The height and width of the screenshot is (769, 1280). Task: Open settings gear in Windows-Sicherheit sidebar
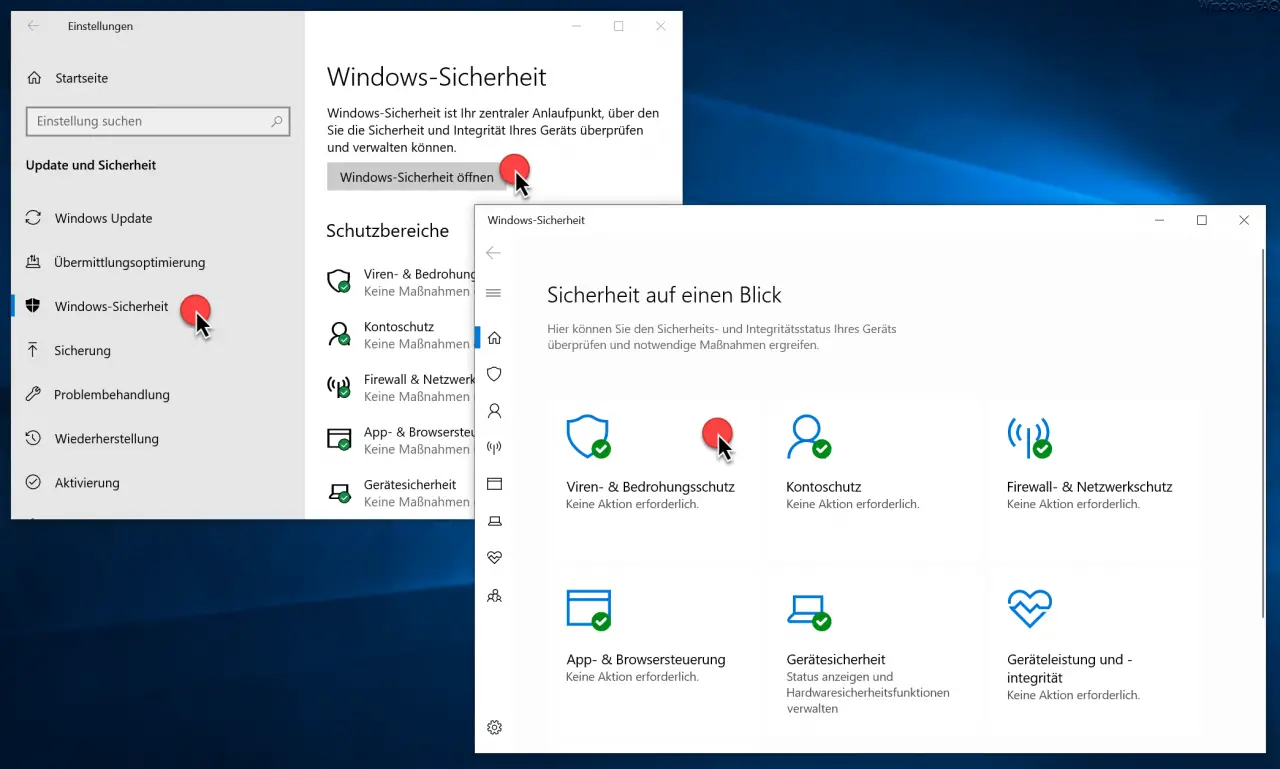coord(493,727)
